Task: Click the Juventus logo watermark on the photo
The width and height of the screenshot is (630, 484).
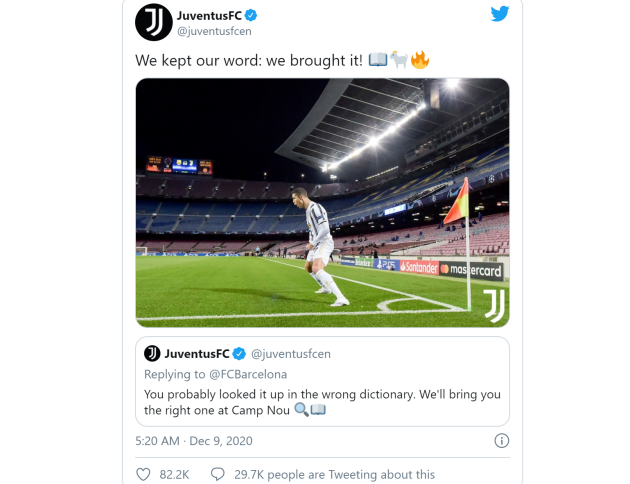Action: click(494, 305)
